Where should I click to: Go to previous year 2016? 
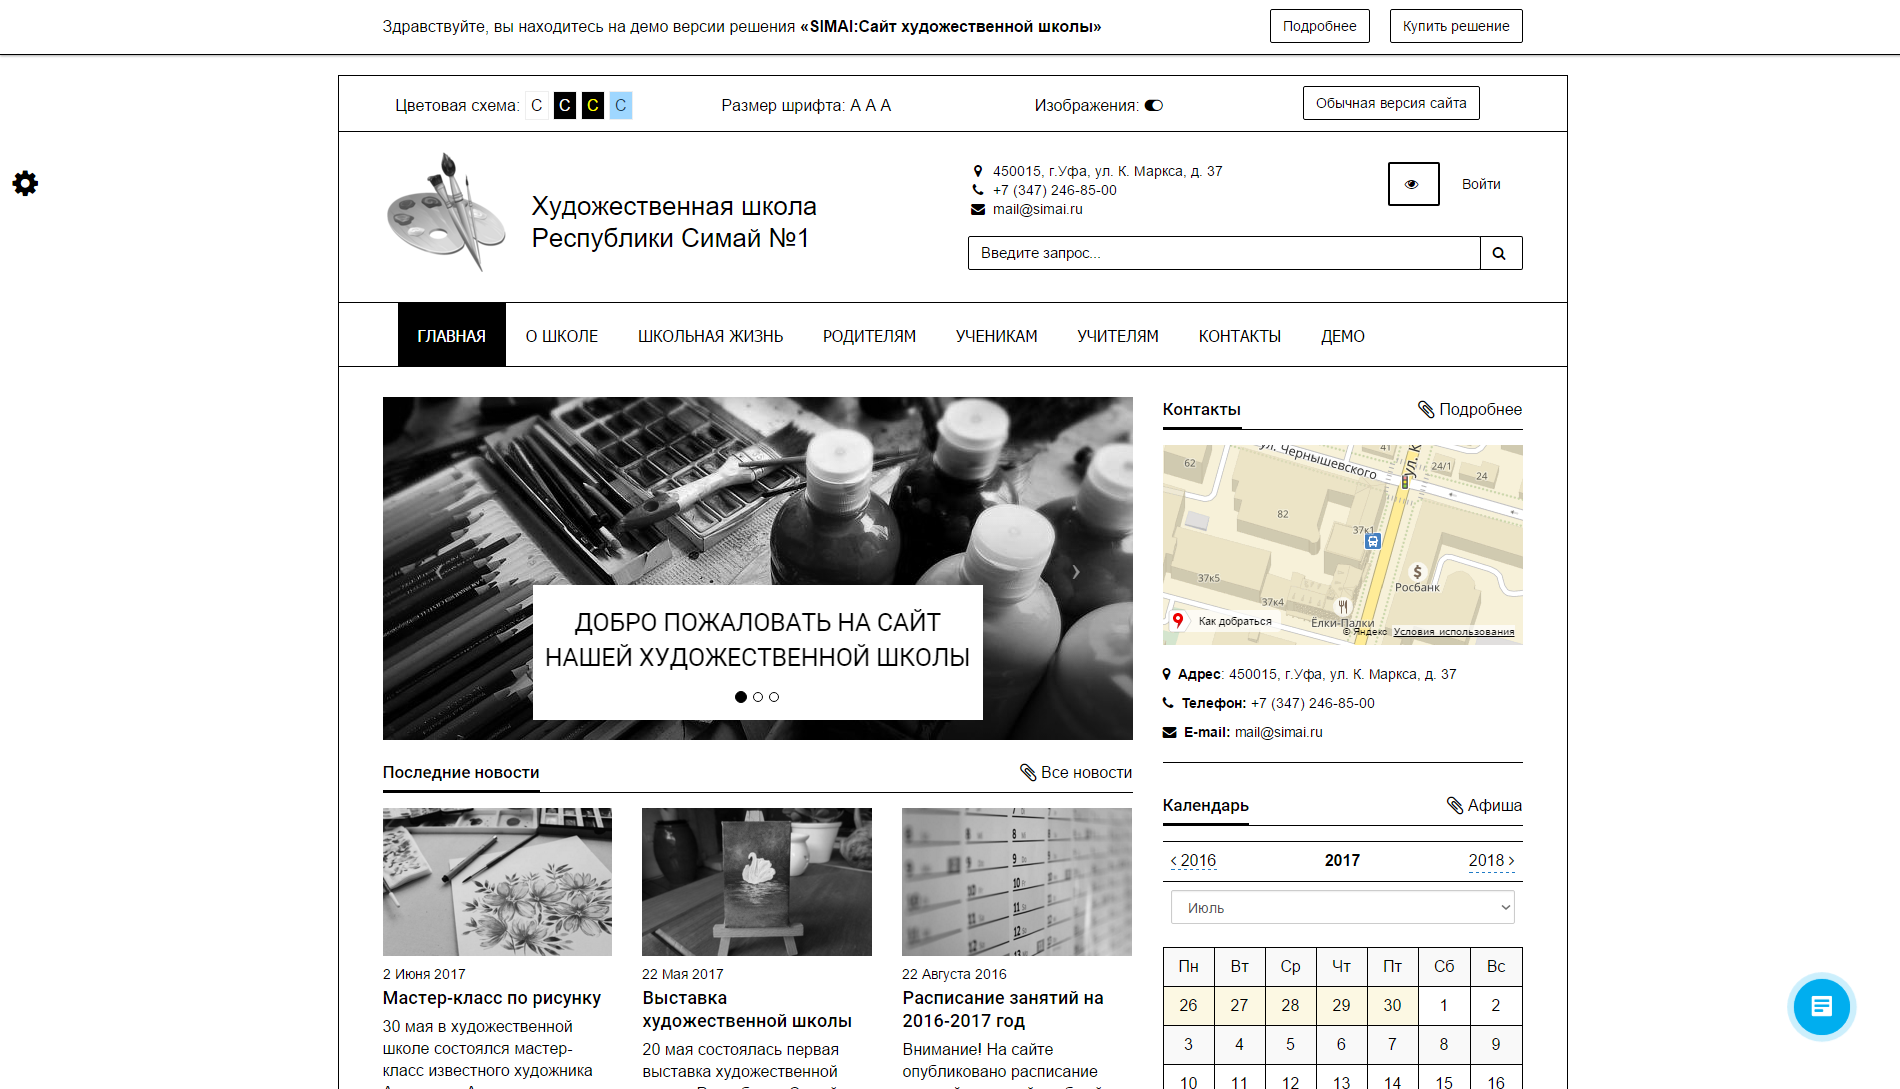(1193, 860)
